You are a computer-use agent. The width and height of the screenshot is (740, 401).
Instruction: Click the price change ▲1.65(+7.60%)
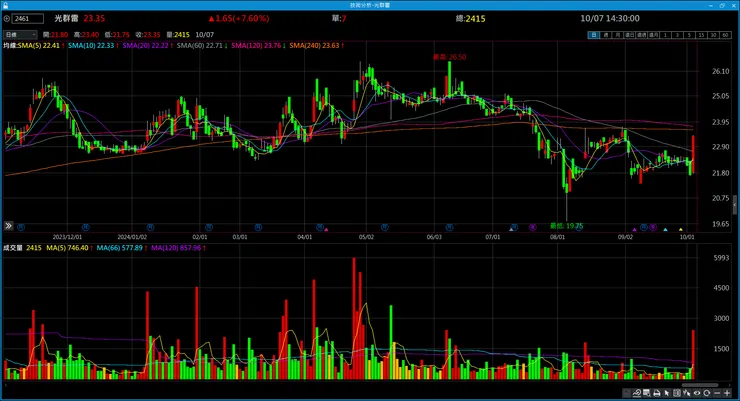pyautogui.click(x=239, y=18)
